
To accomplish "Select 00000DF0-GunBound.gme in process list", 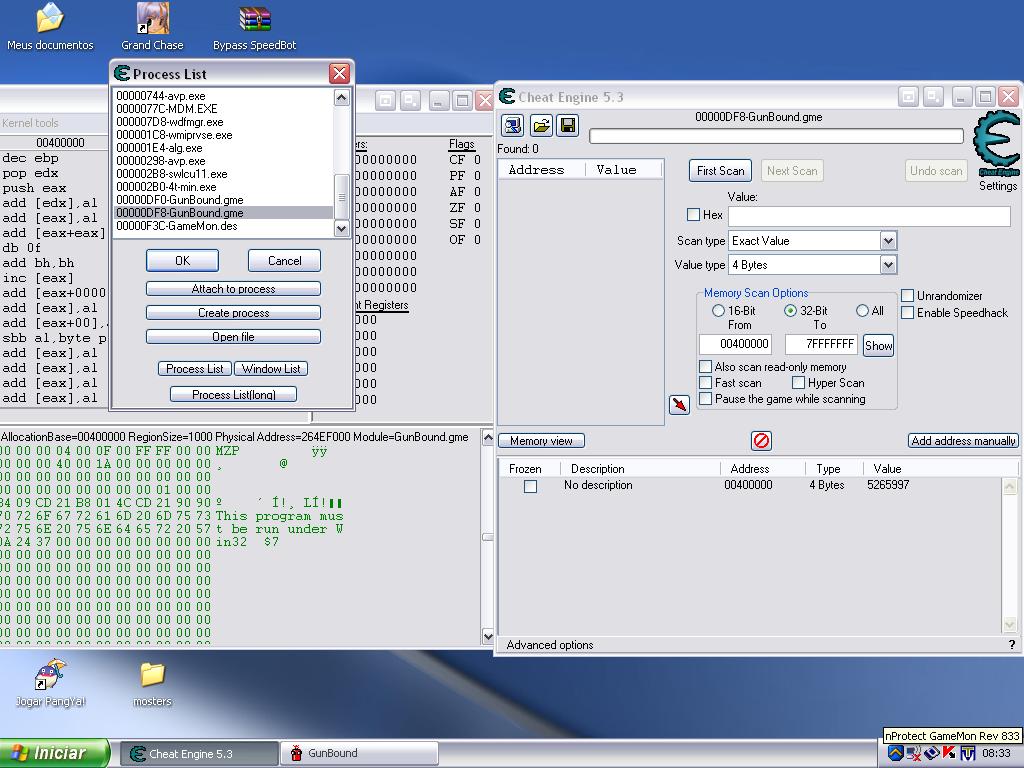I will (x=223, y=200).
